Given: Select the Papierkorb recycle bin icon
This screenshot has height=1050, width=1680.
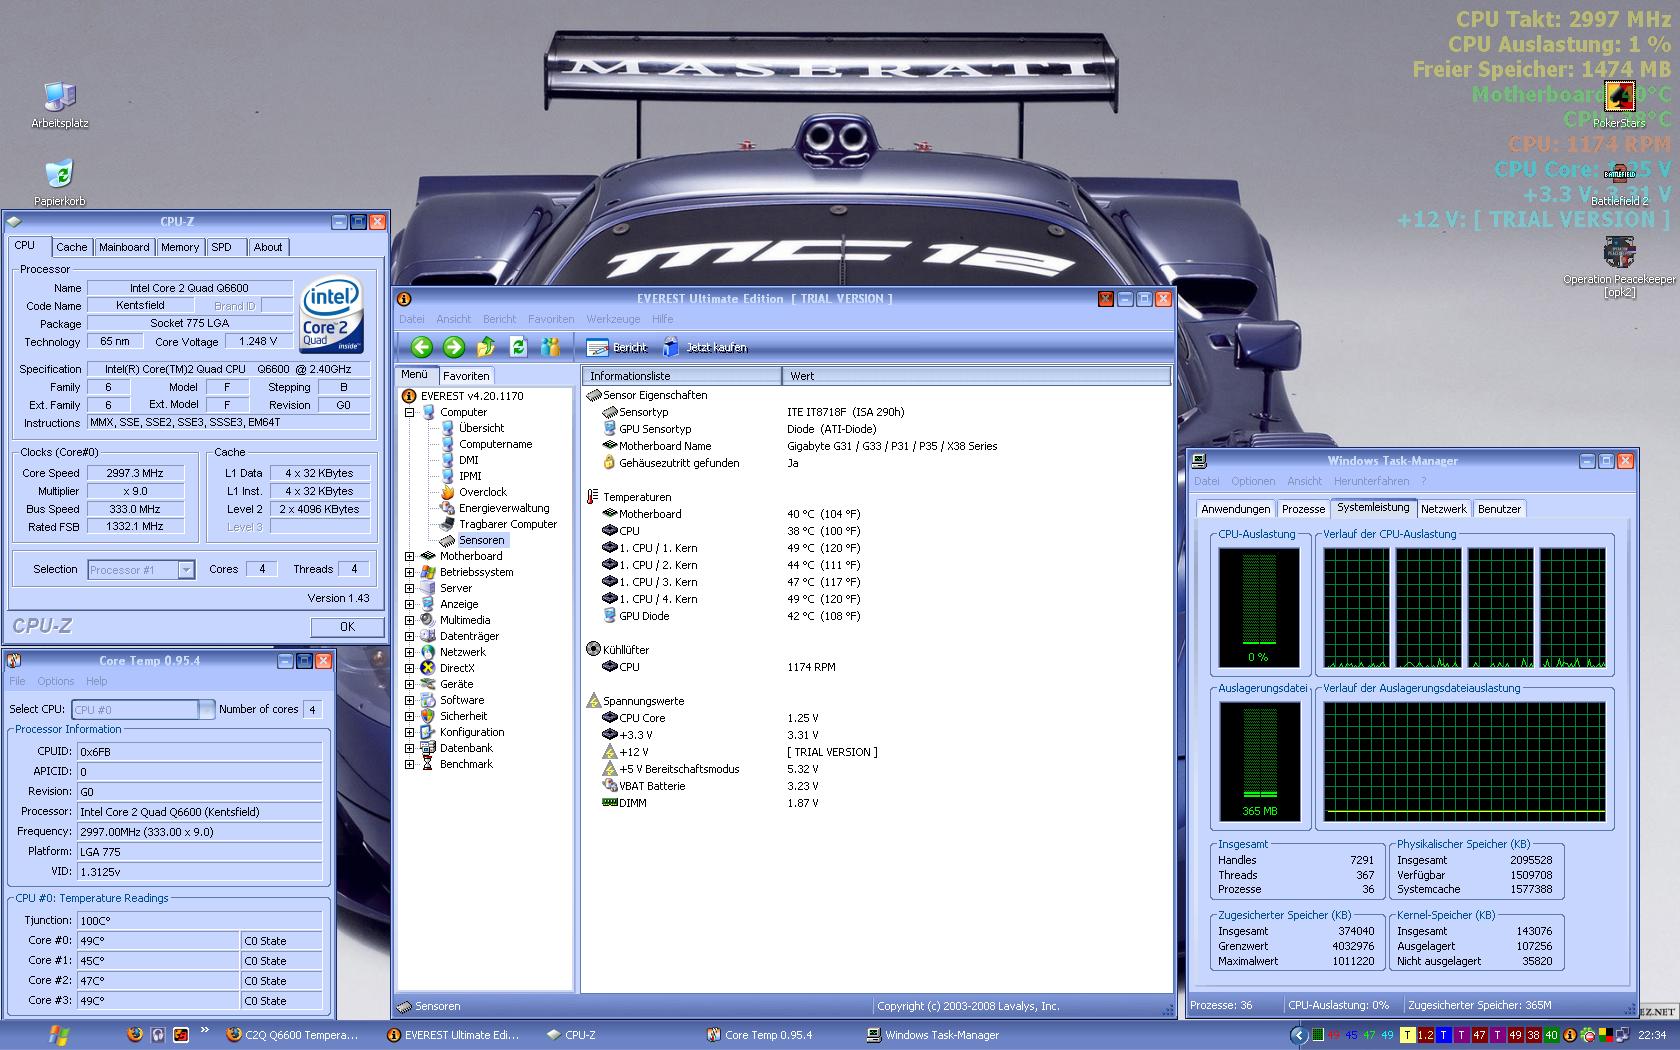Looking at the screenshot, I should (60, 182).
